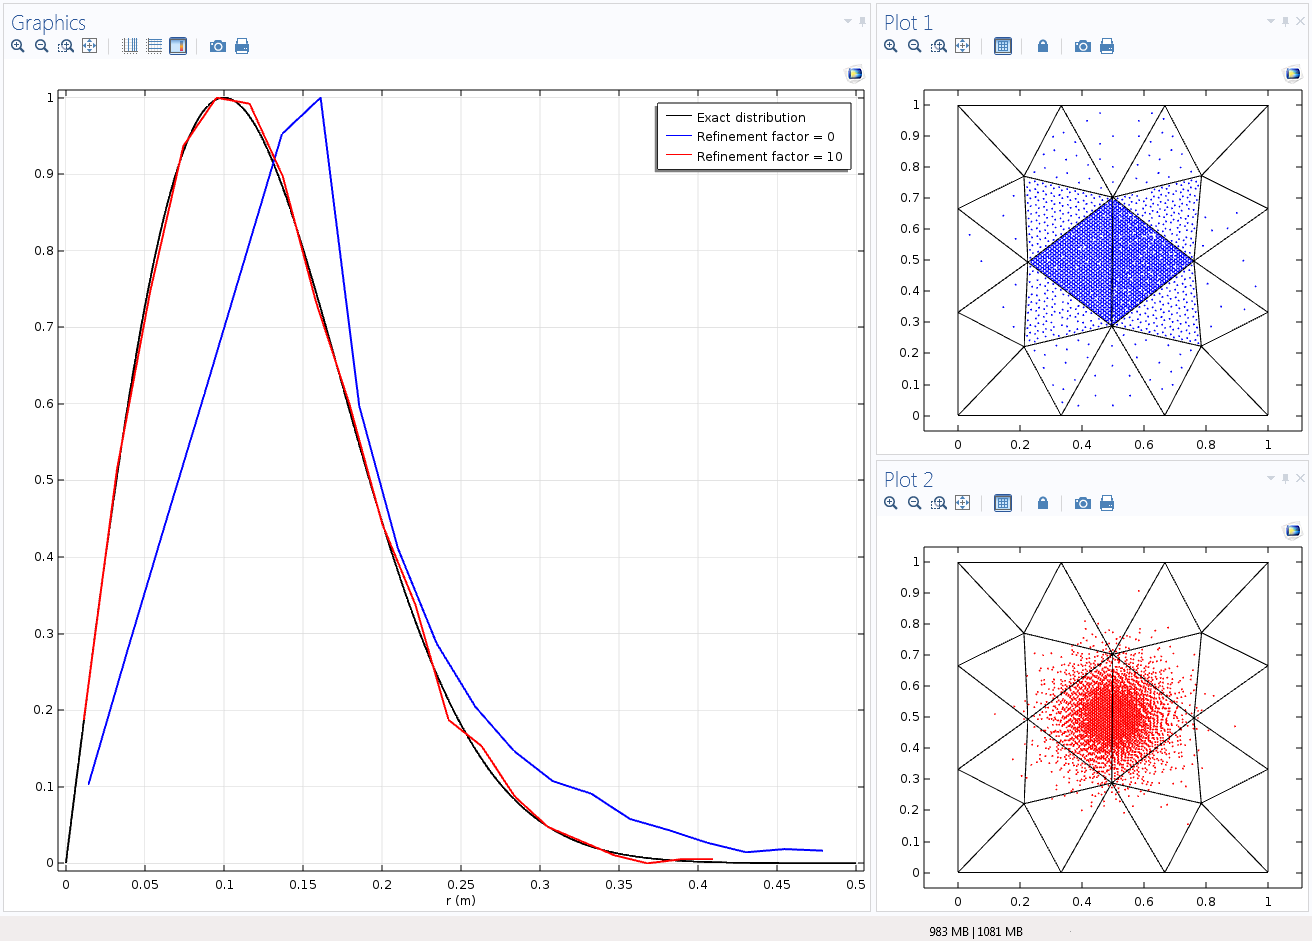1312x941 pixels.
Task: Click Zoom Out in the Graphics toolbar
Action: tap(42, 46)
